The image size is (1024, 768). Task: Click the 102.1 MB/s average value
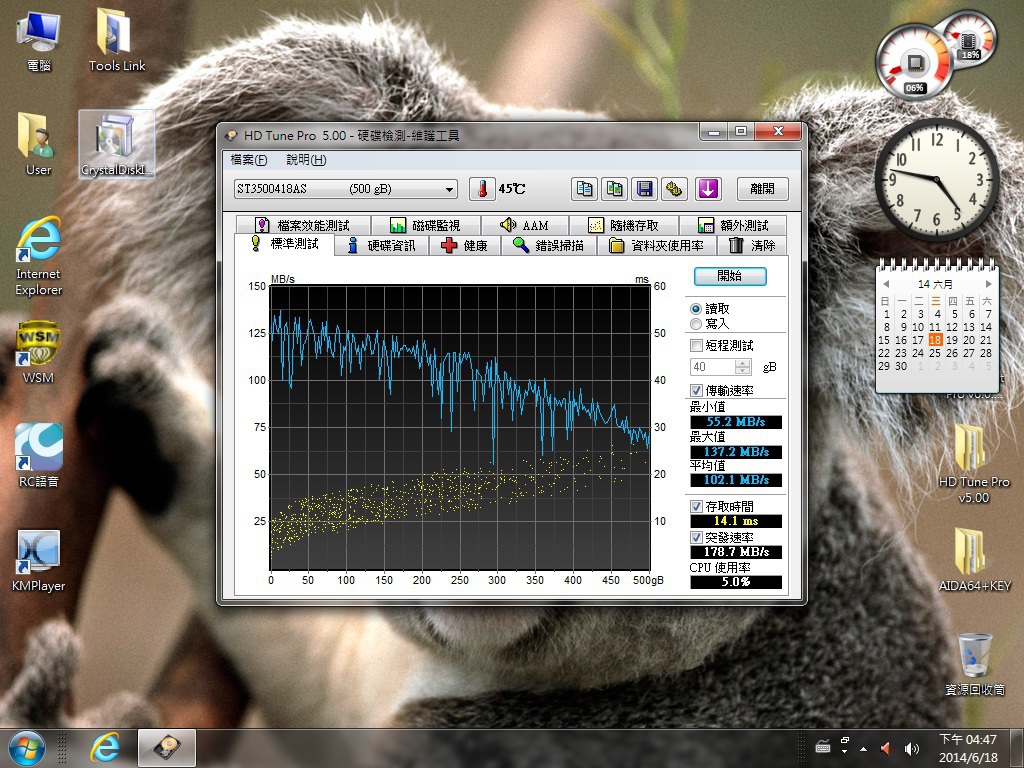pyautogui.click(x=736, y=480)
